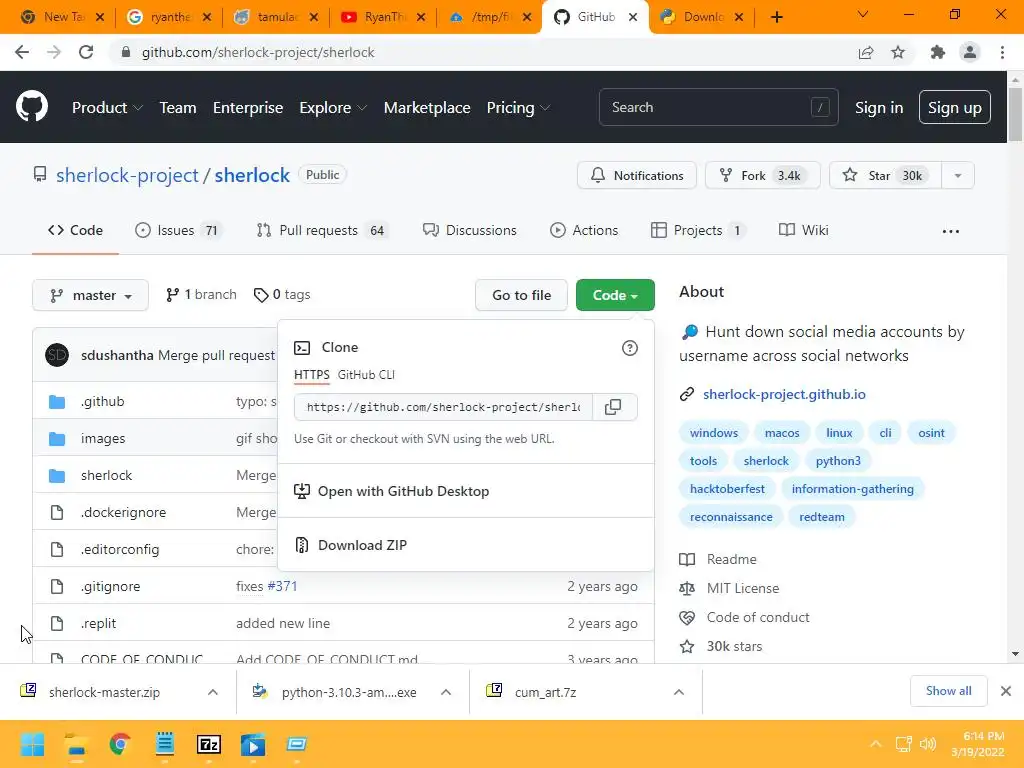The image size is (1024, 768).
Task: Click Sign in link
Action: [879, 108]
